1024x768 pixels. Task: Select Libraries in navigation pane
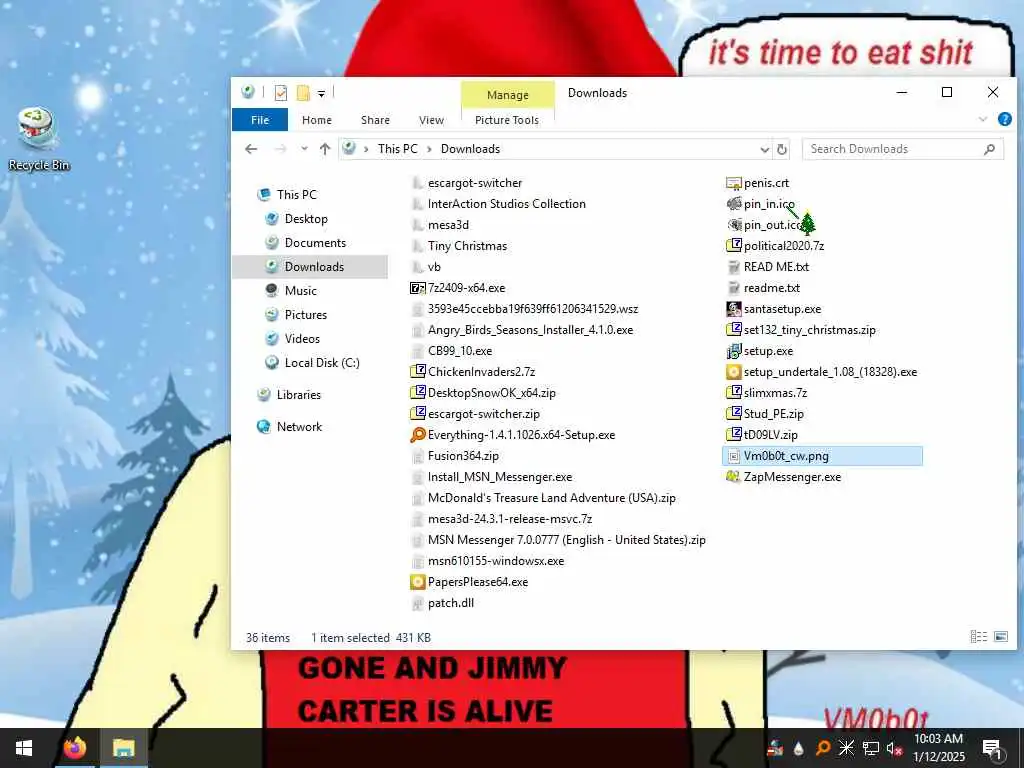[298, 395]
